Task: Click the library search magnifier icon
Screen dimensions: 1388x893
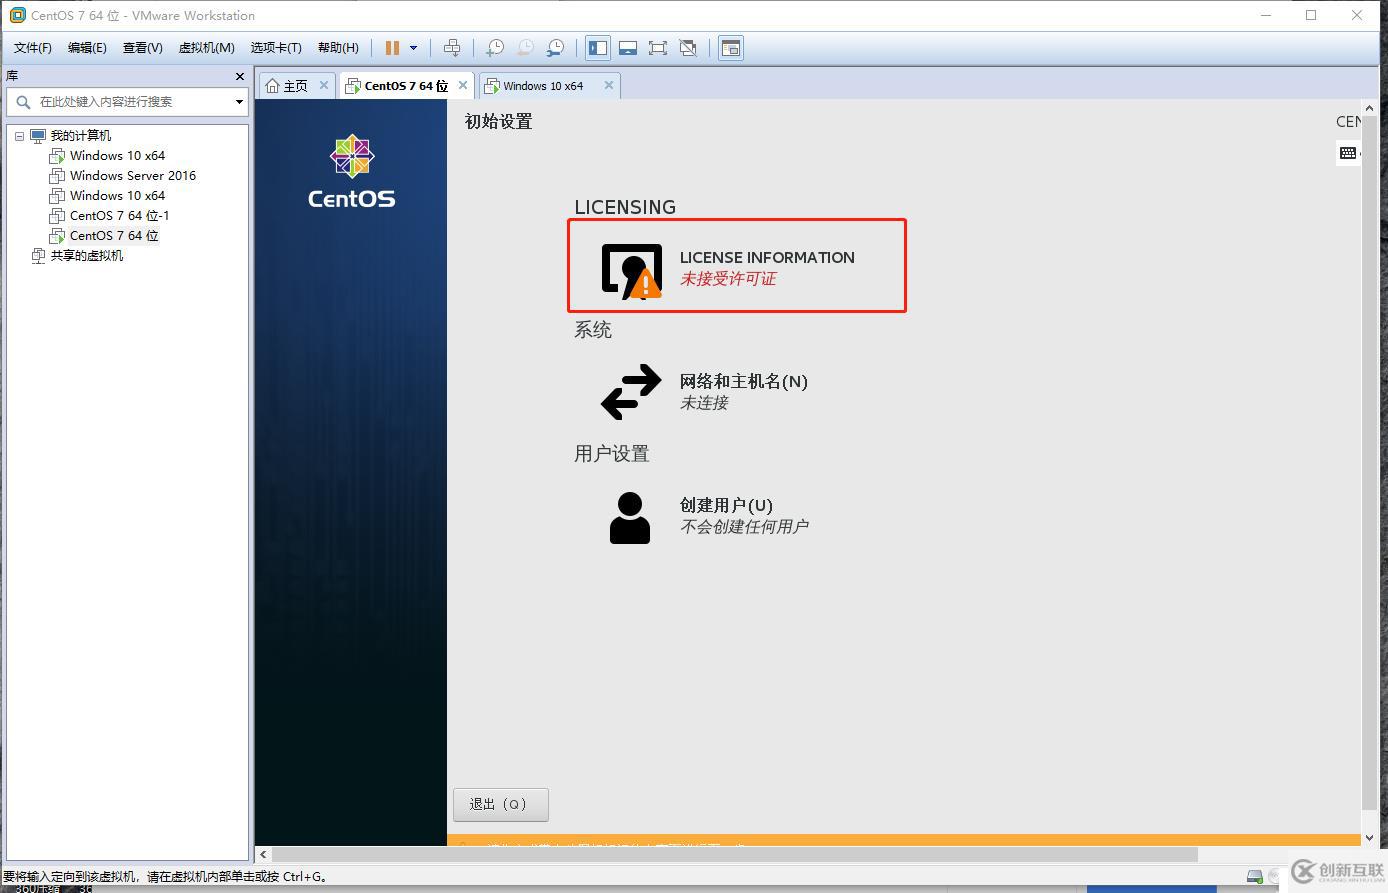Action: [x=23, y=101]
